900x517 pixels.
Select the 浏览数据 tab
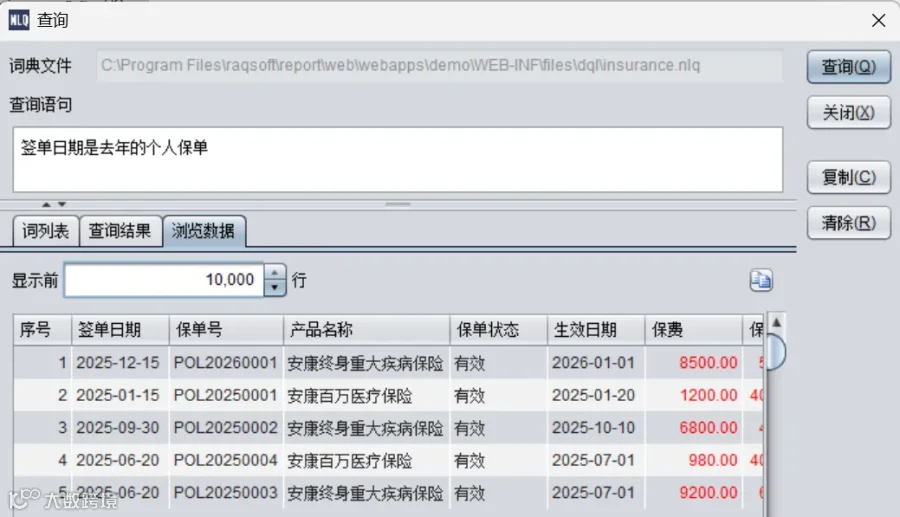pos(204,231)
